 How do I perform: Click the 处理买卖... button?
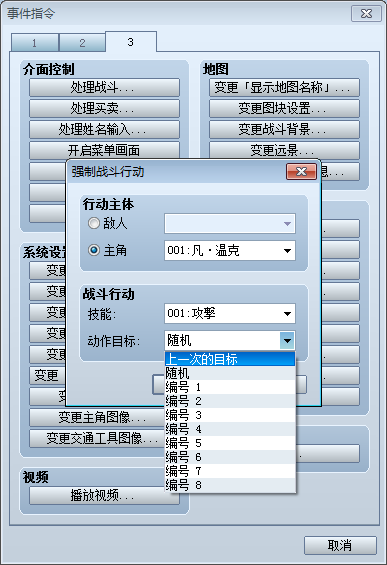104,108
